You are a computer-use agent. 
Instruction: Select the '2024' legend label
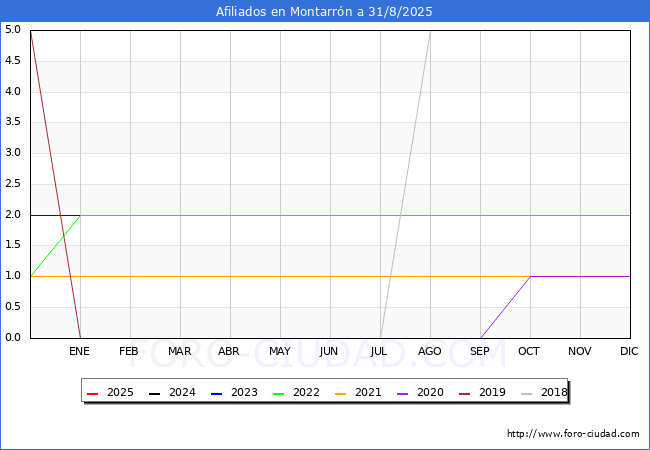pyautogui.click(x=182, y=392)
